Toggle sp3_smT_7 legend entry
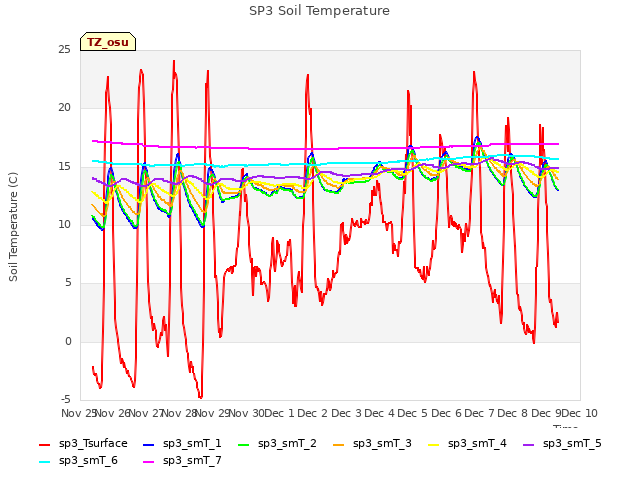640x480 pixels. [182, 461]
